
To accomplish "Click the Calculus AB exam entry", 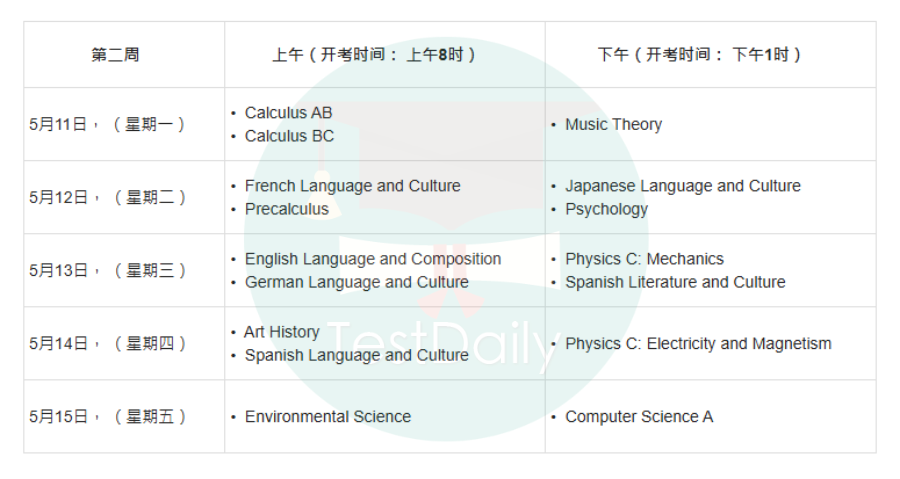I will point(288,113).
